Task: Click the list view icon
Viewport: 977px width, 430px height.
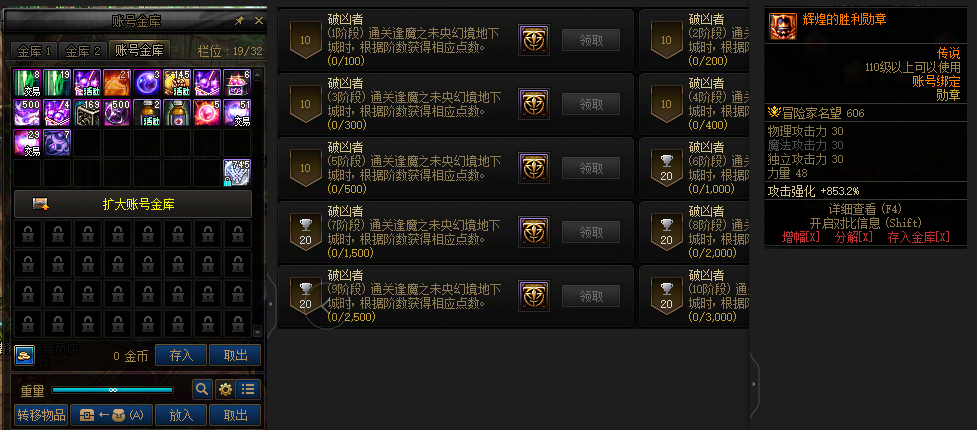Action: 249,390
